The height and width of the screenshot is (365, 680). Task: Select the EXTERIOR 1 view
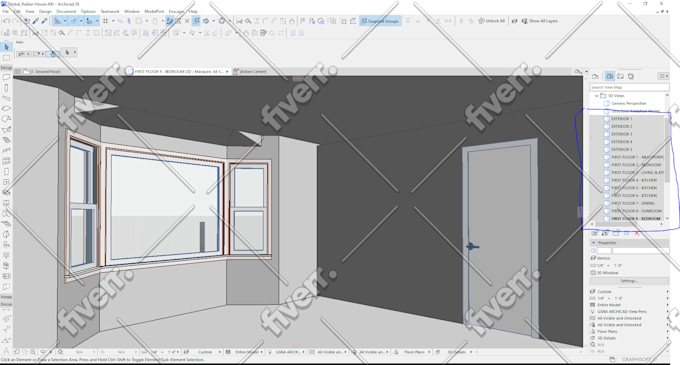click(621, 118)
